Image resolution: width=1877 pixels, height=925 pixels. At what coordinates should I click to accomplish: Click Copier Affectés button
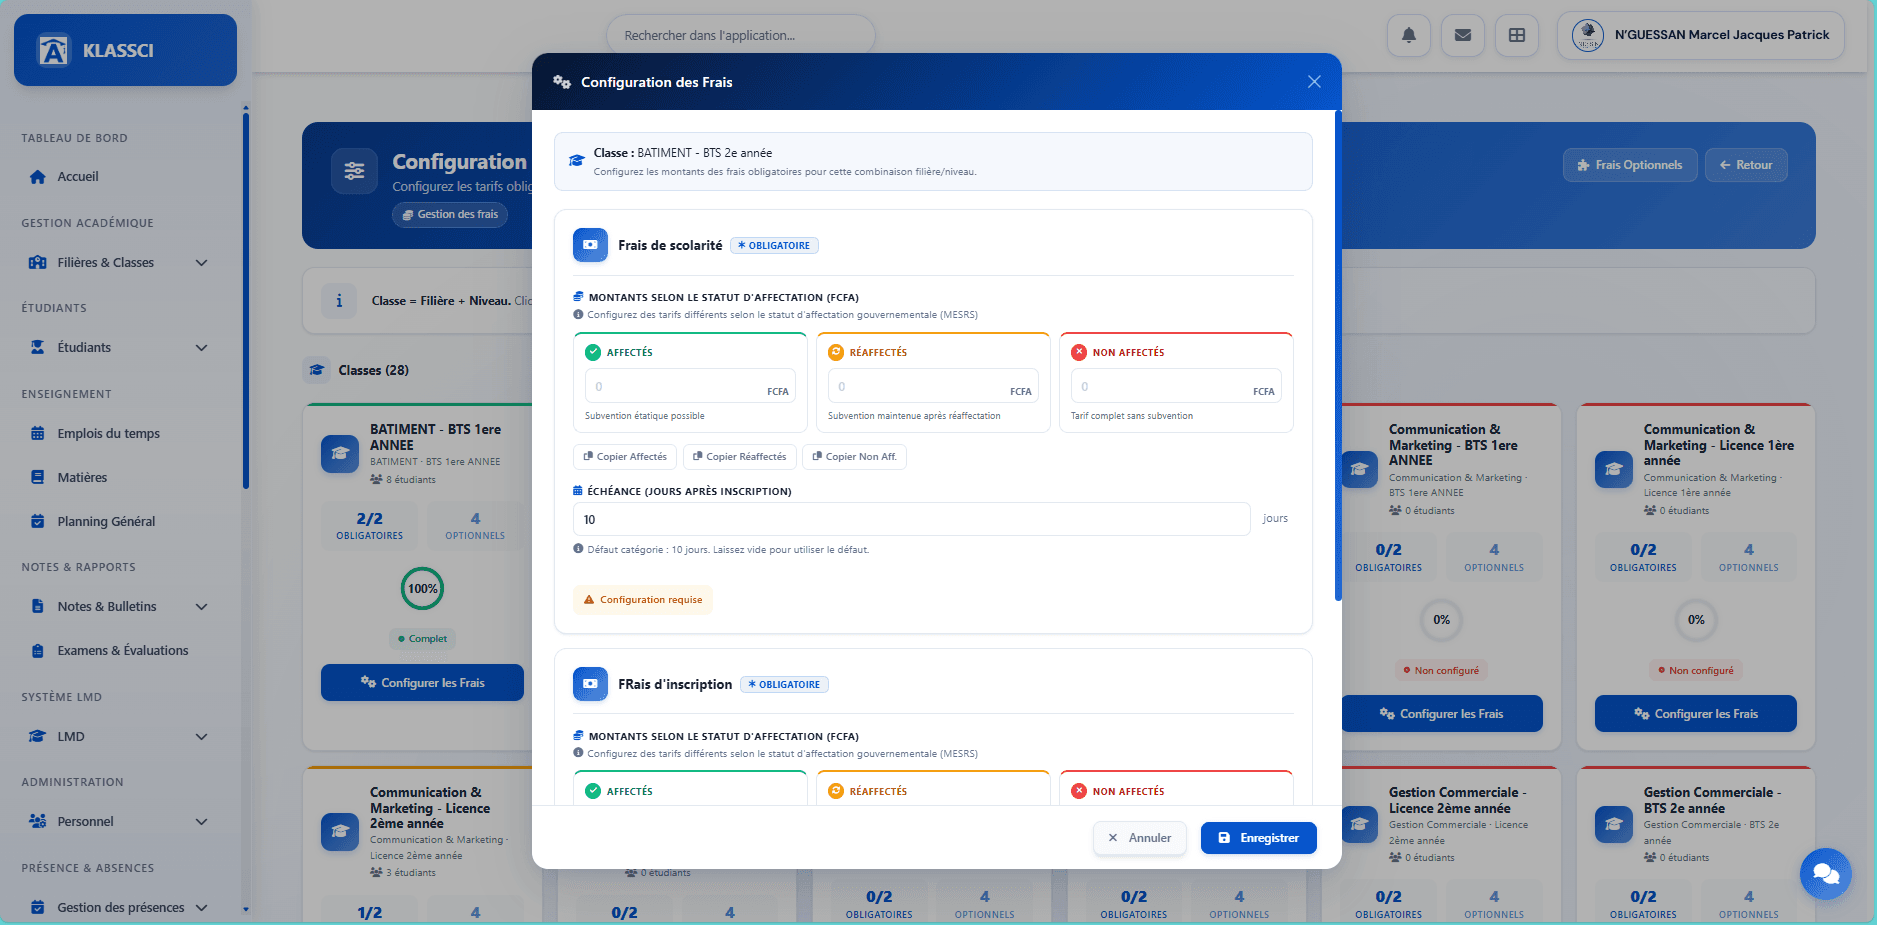point(625,457)
